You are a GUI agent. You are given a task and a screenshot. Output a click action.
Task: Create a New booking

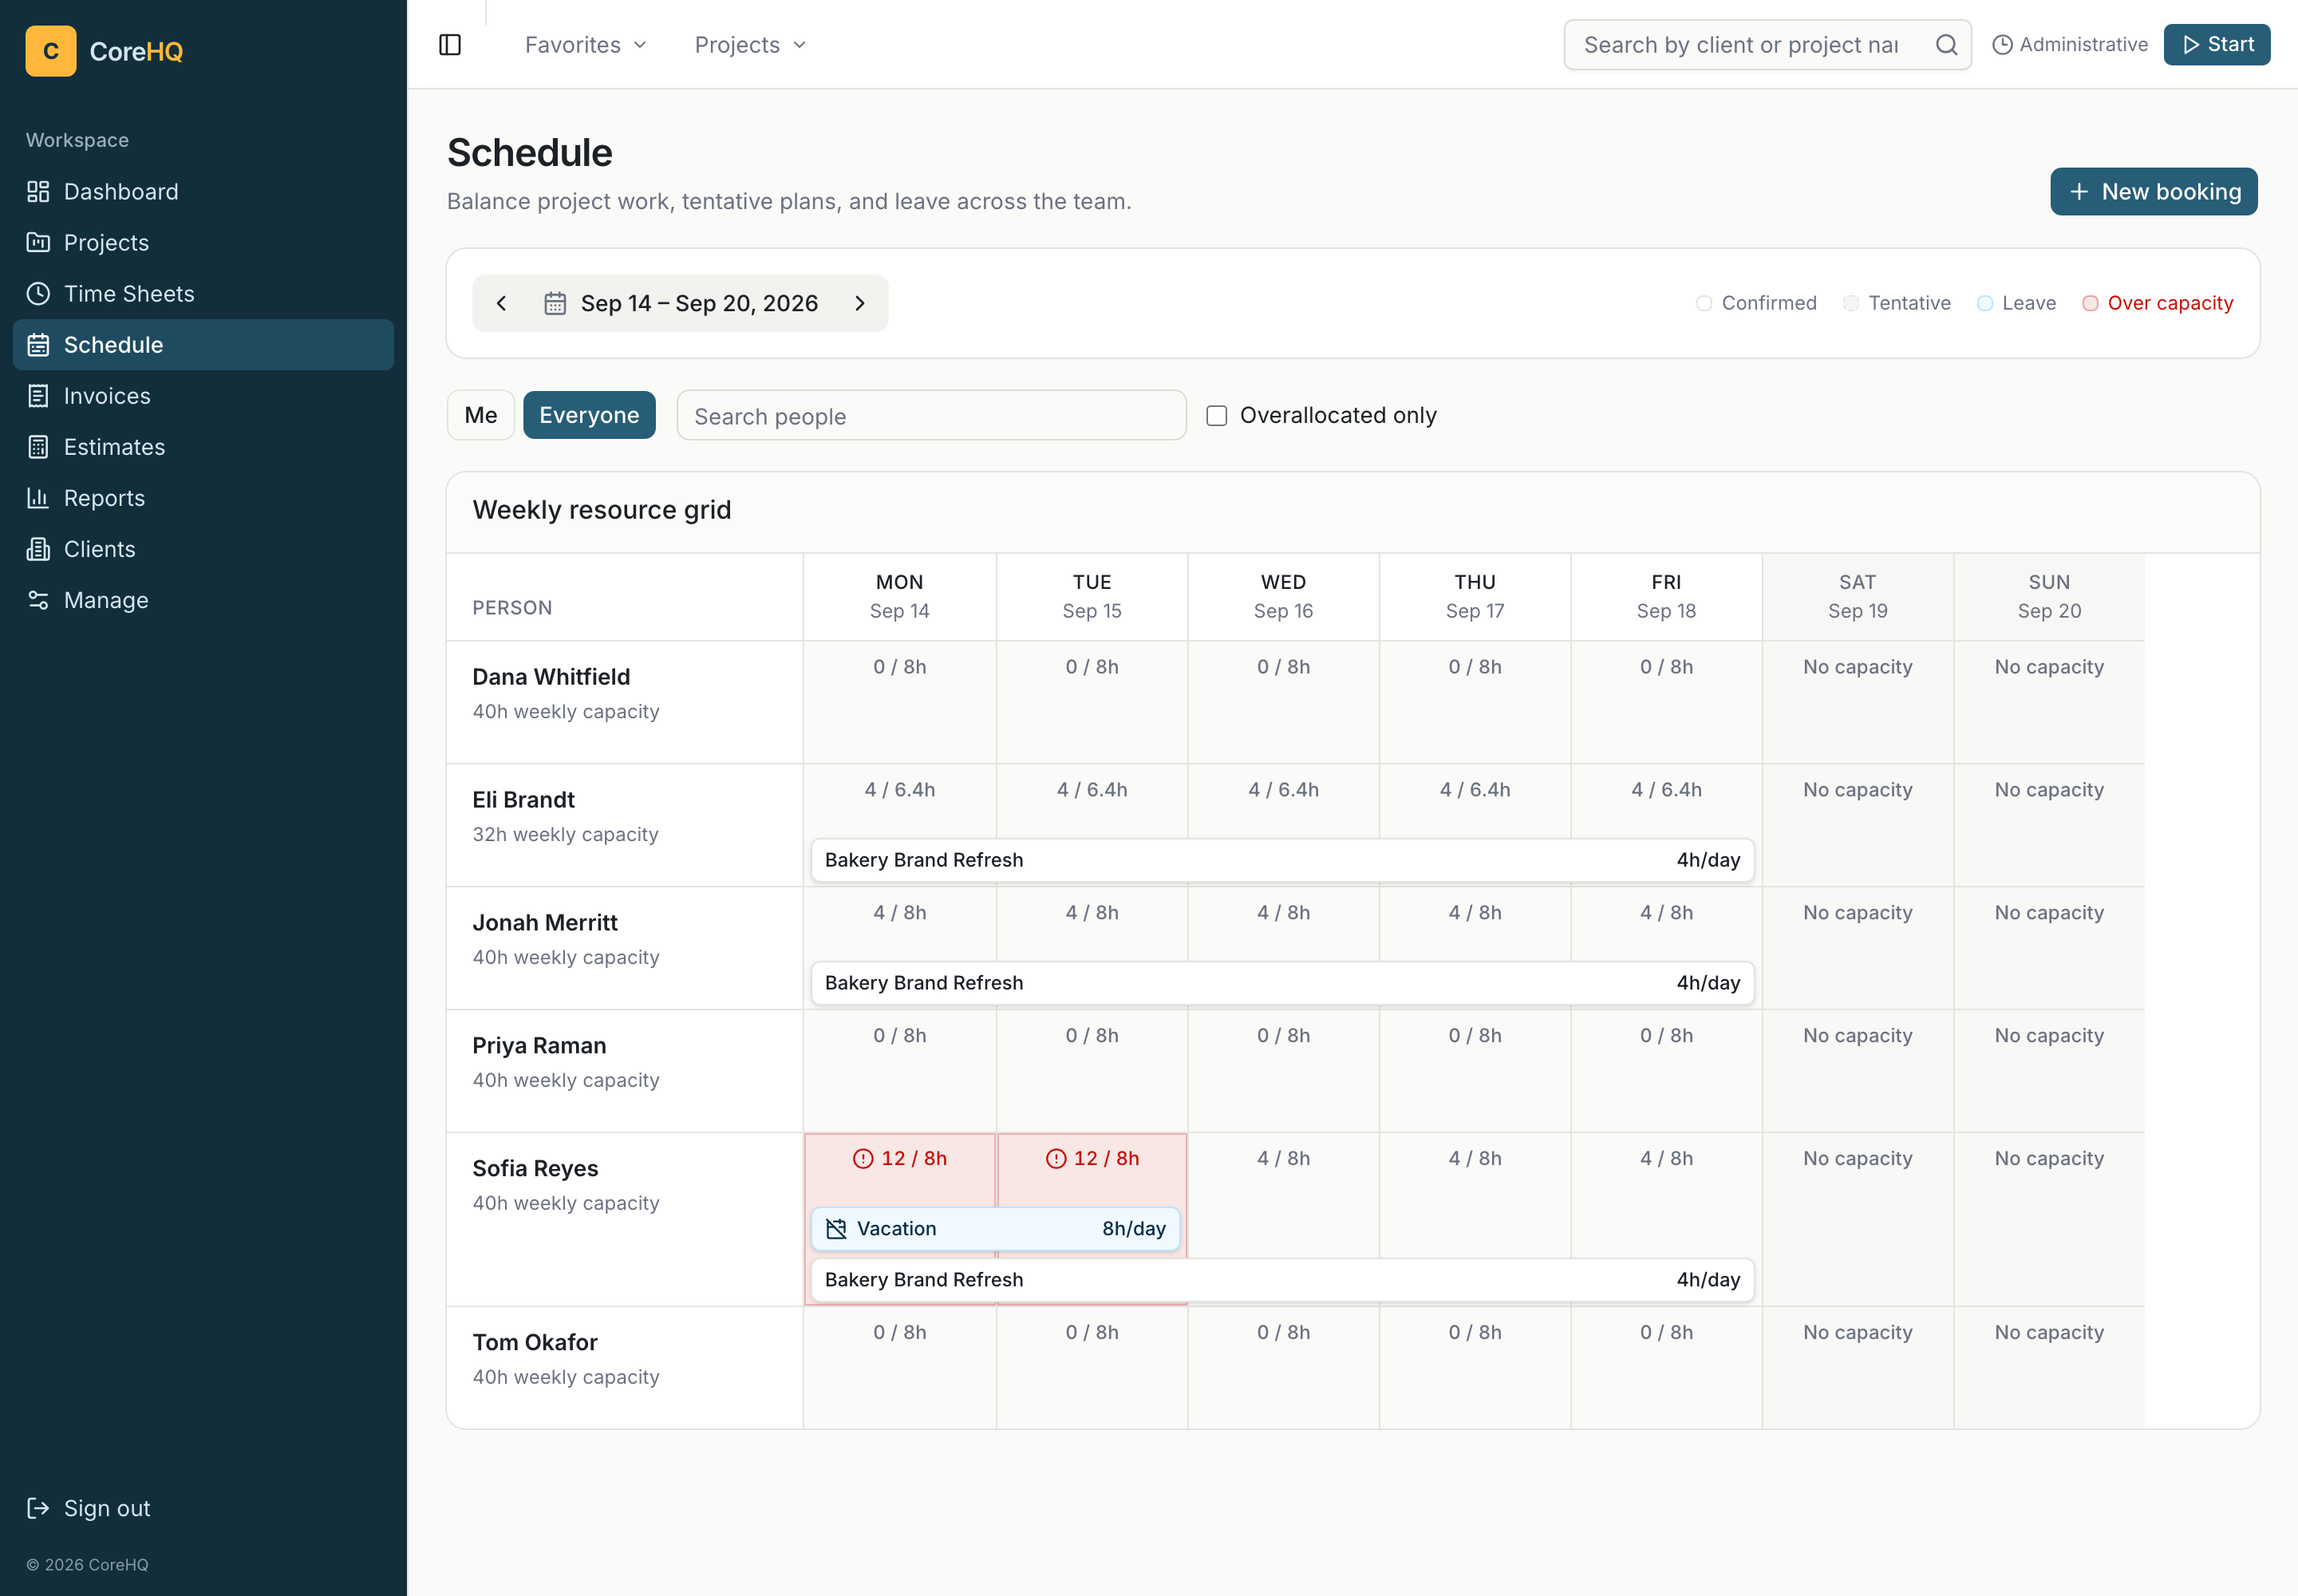[x=2153, y=191]
